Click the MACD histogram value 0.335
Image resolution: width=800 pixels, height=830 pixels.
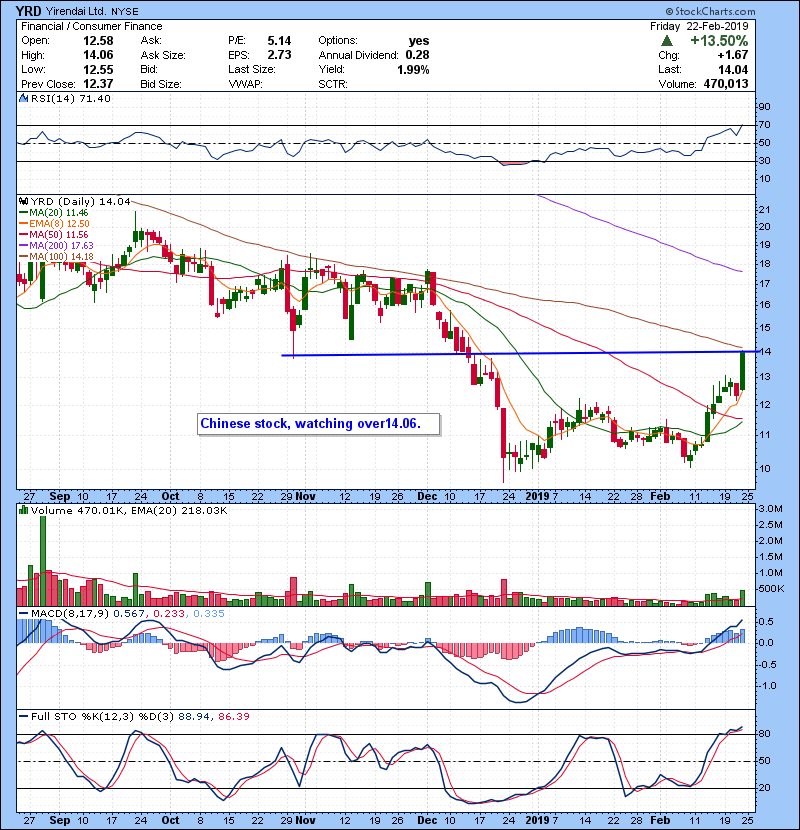tap(209, 614)
